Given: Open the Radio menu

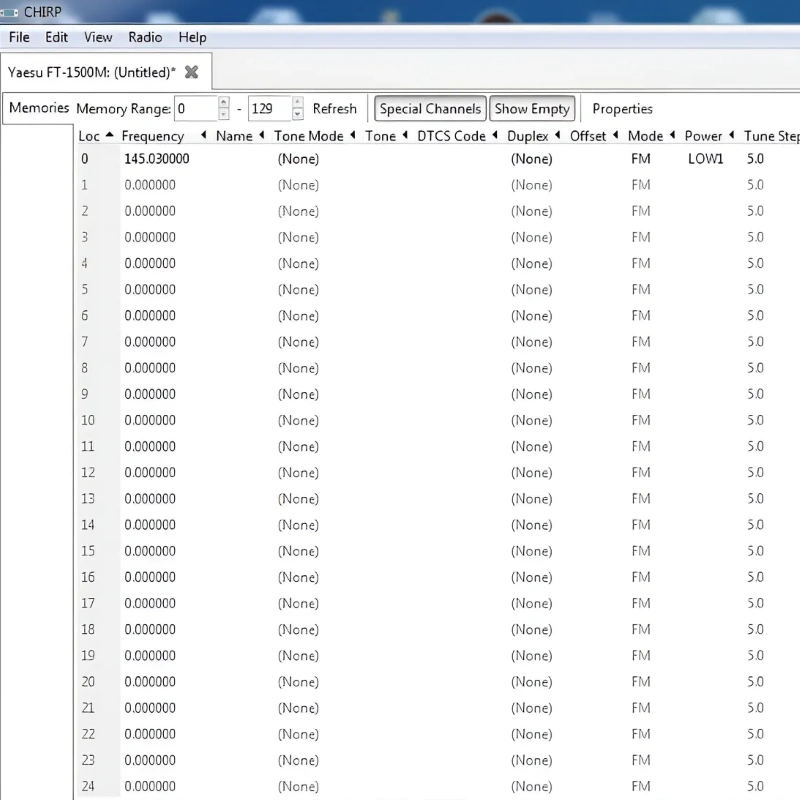Looking at the screenshot, I should [x=145, y=37].
